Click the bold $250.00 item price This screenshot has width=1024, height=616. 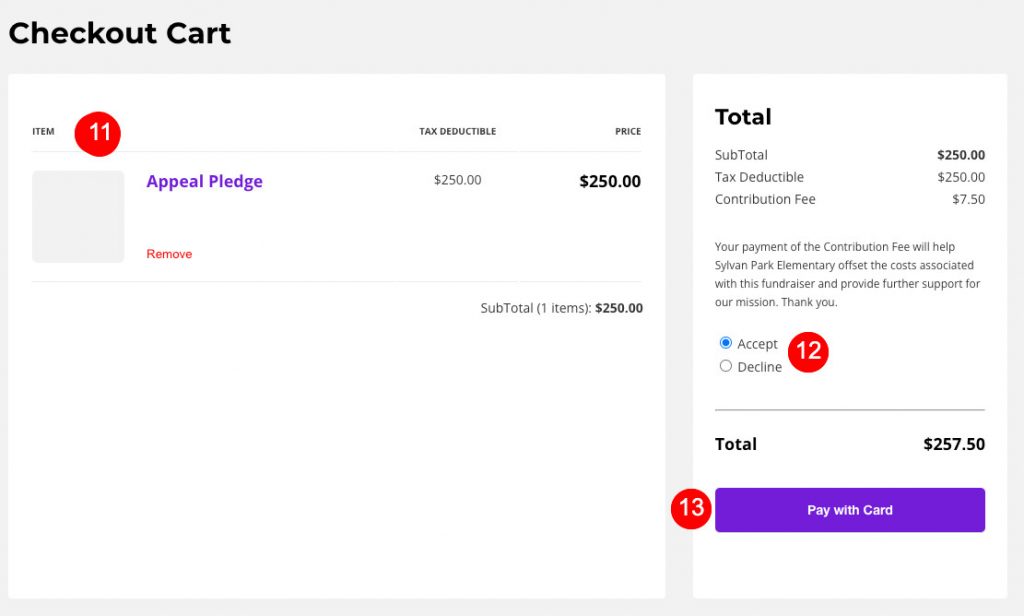(x=610, y=182)
